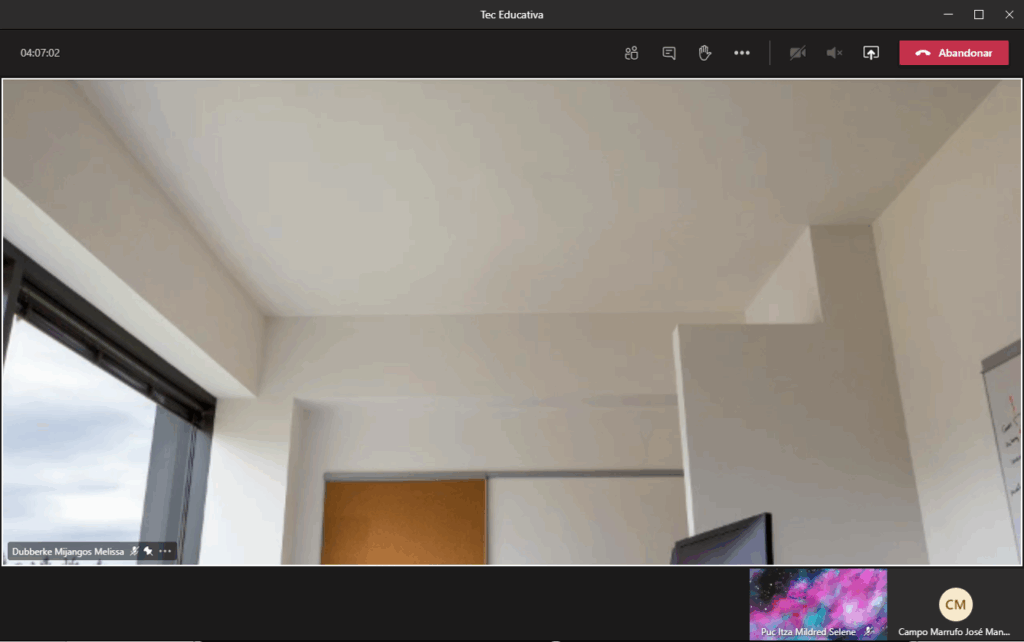Viewport: 1024px width, 642px height.
Task: Maximize the Tec Educativa meeting window
Action: pos(979,14)
